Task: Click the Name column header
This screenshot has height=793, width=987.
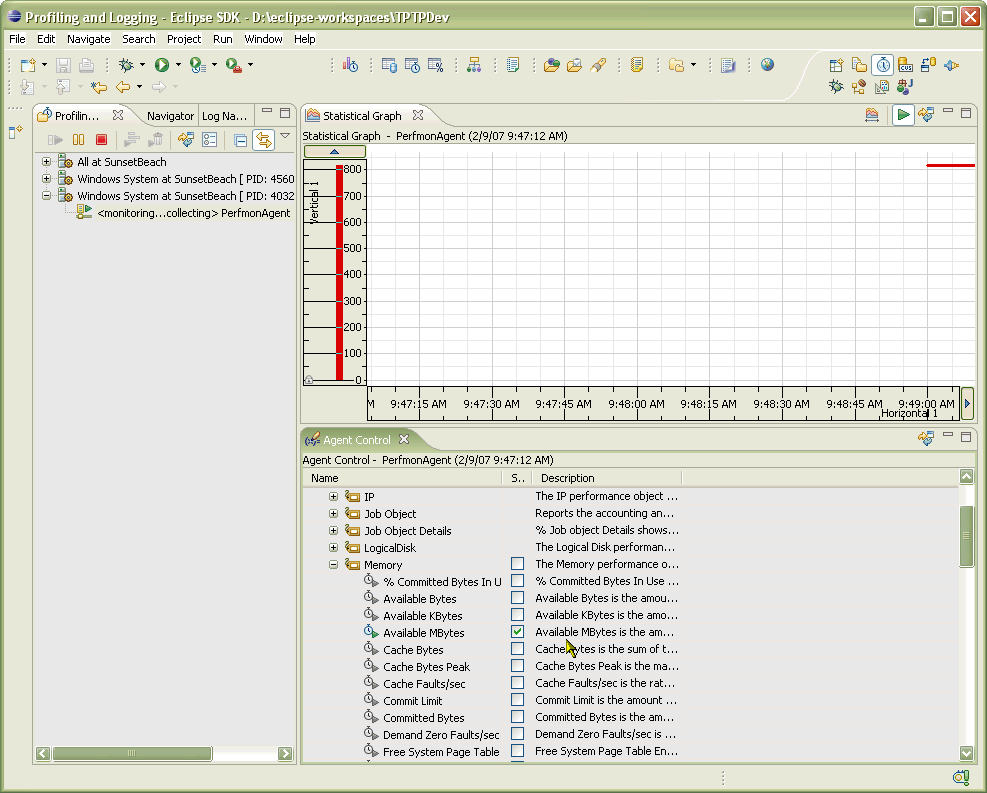Action: 402,478
